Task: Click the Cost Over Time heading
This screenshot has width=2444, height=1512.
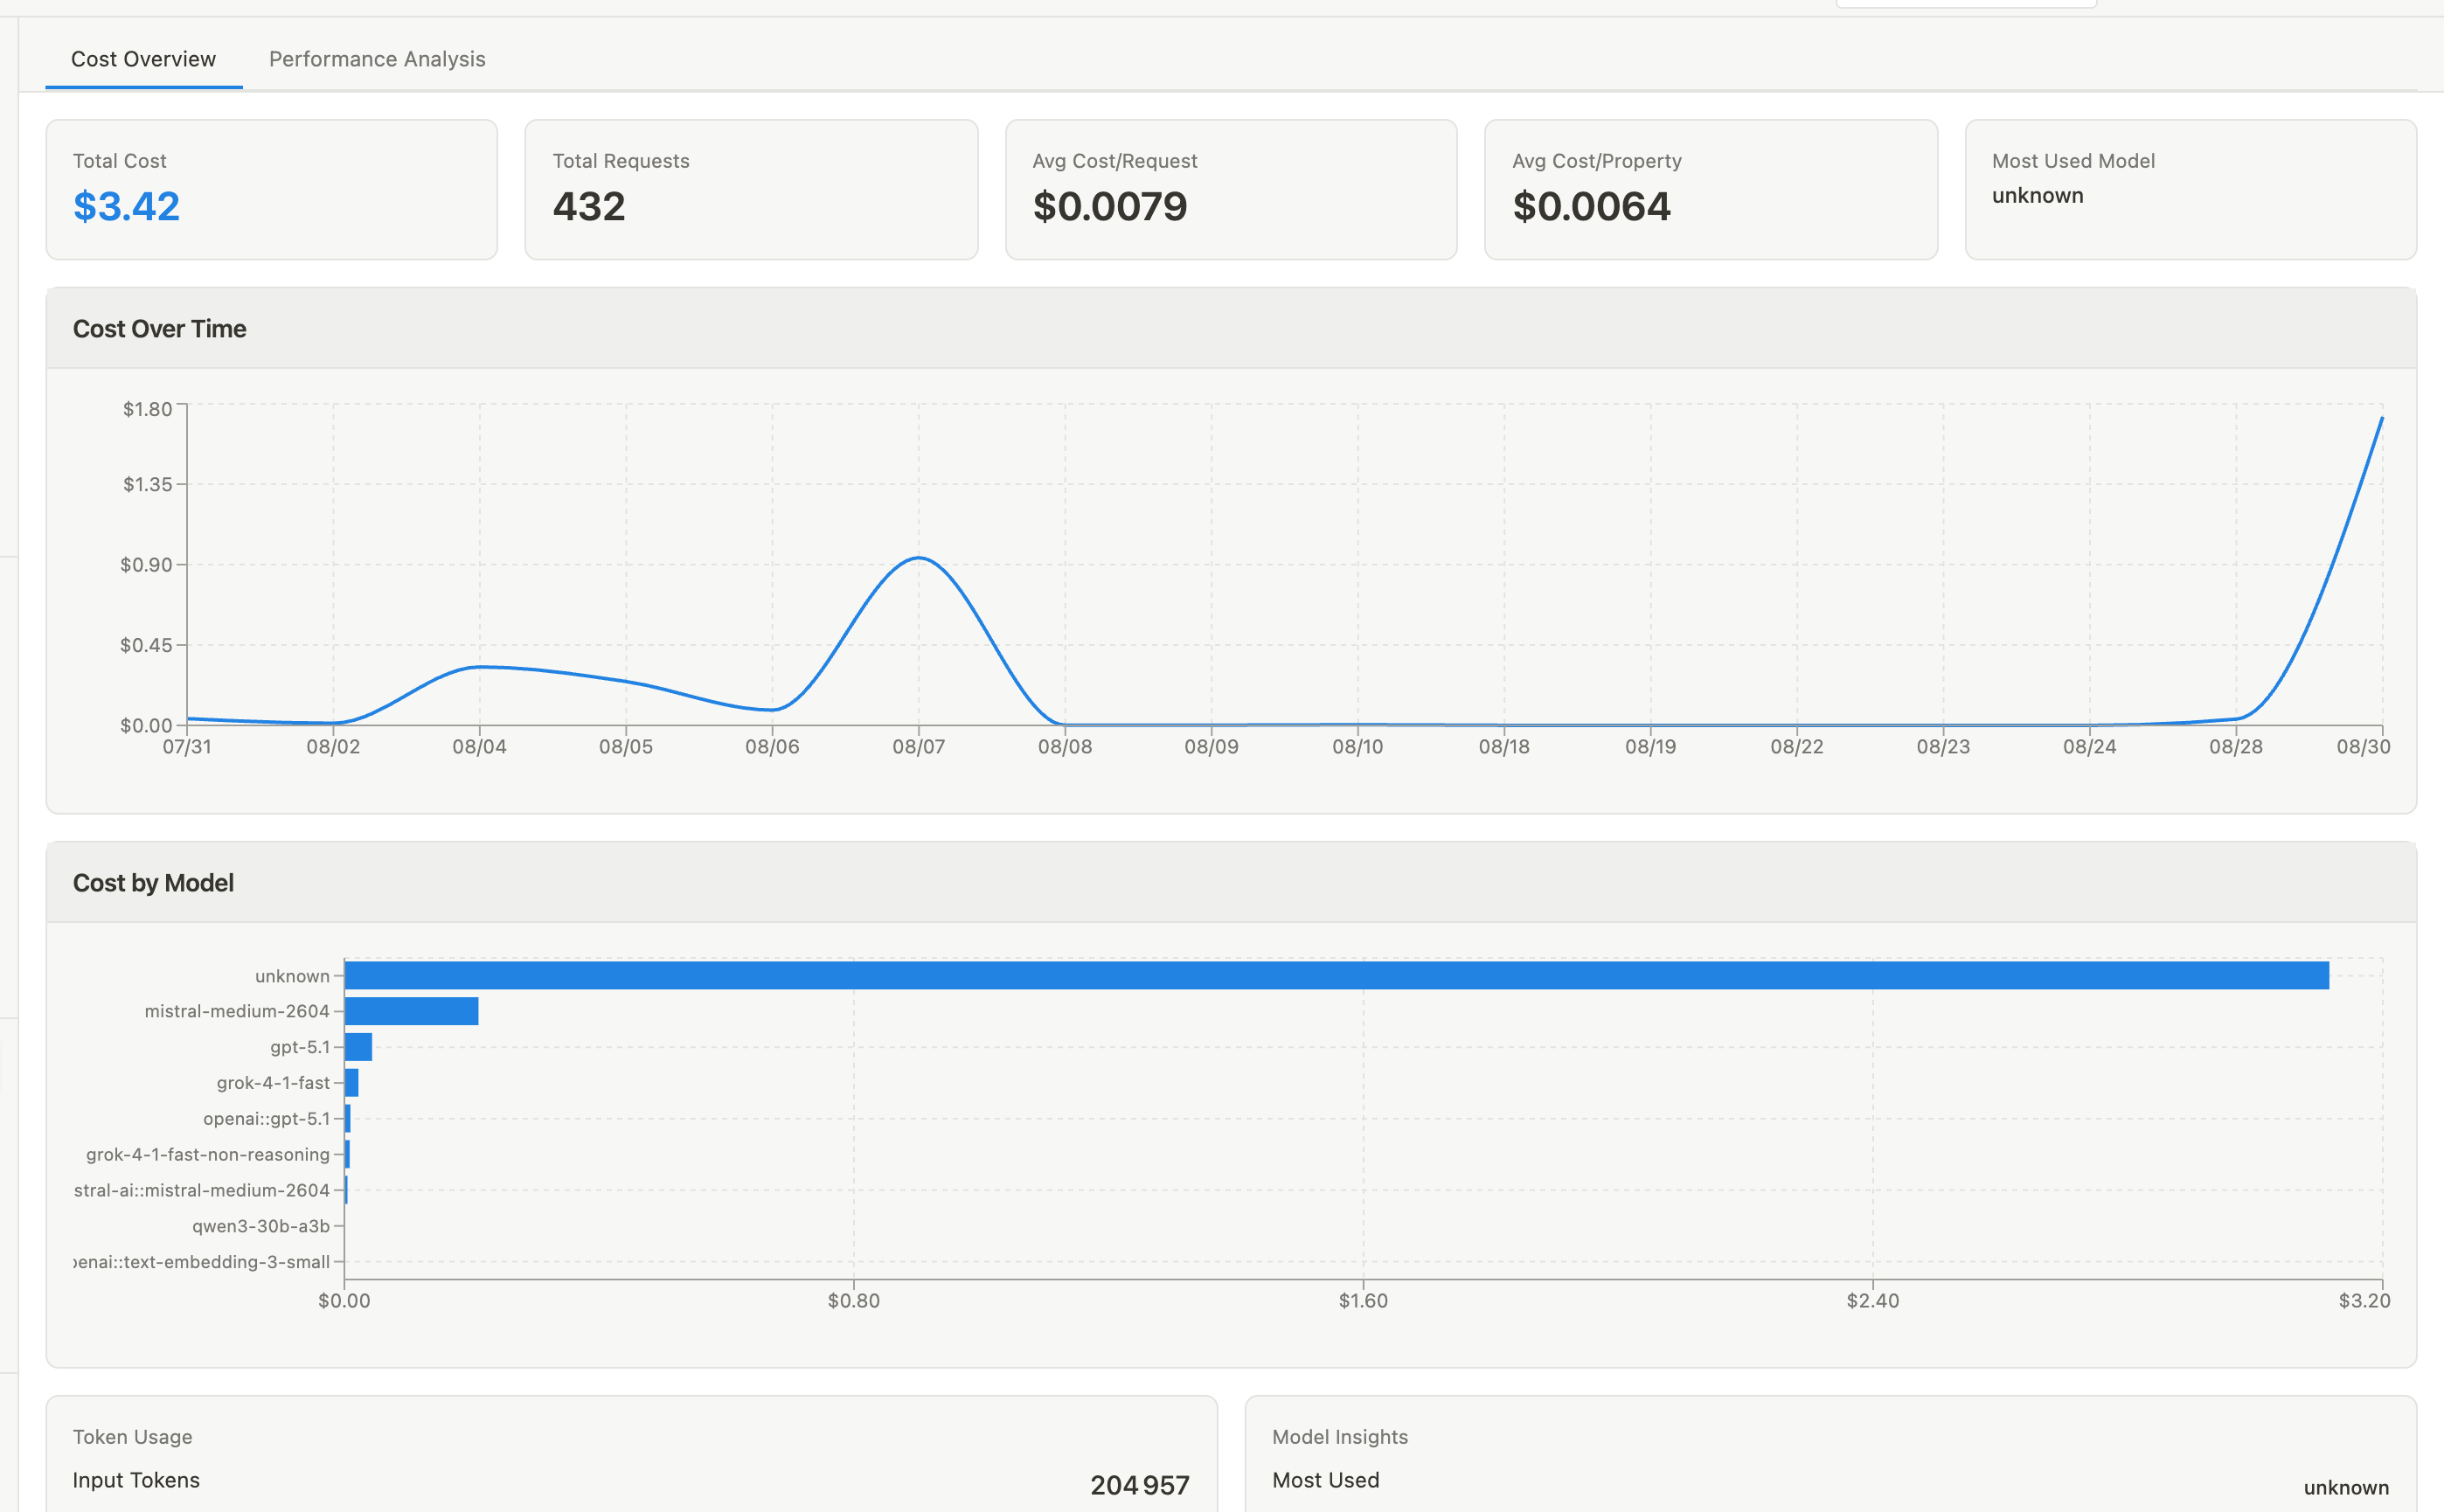Action: point(159,329)
